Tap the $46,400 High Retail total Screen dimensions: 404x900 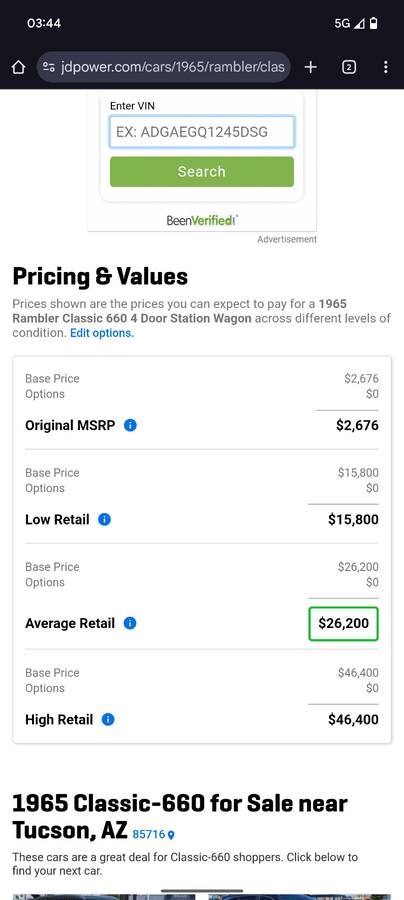pyautogui.click(x=354, y=719)
